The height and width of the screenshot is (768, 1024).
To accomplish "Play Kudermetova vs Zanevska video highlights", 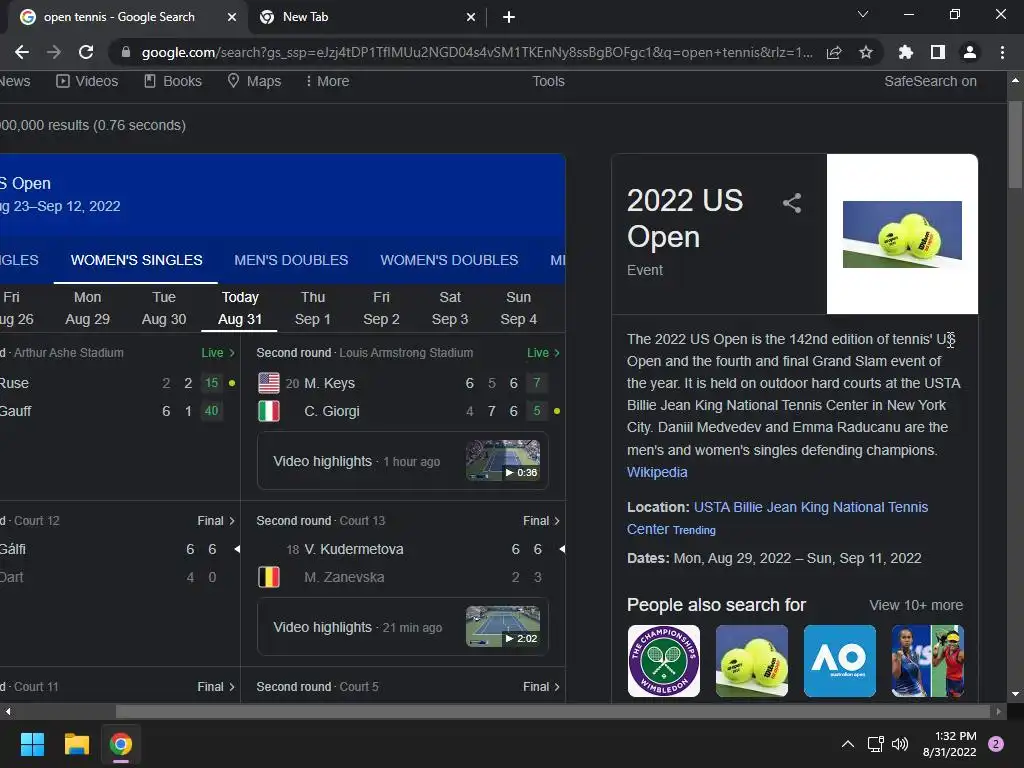I will 403,627.
